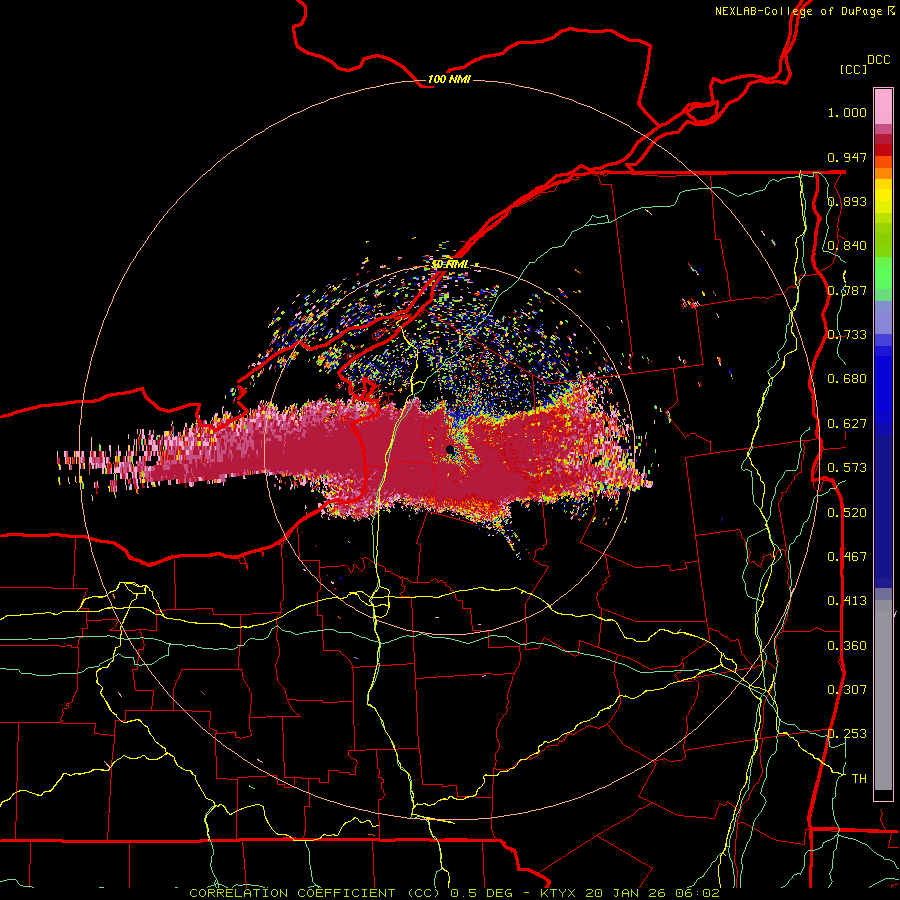Click the KTYX station identifier in footer
900x900 pixels.
[559, 893]
